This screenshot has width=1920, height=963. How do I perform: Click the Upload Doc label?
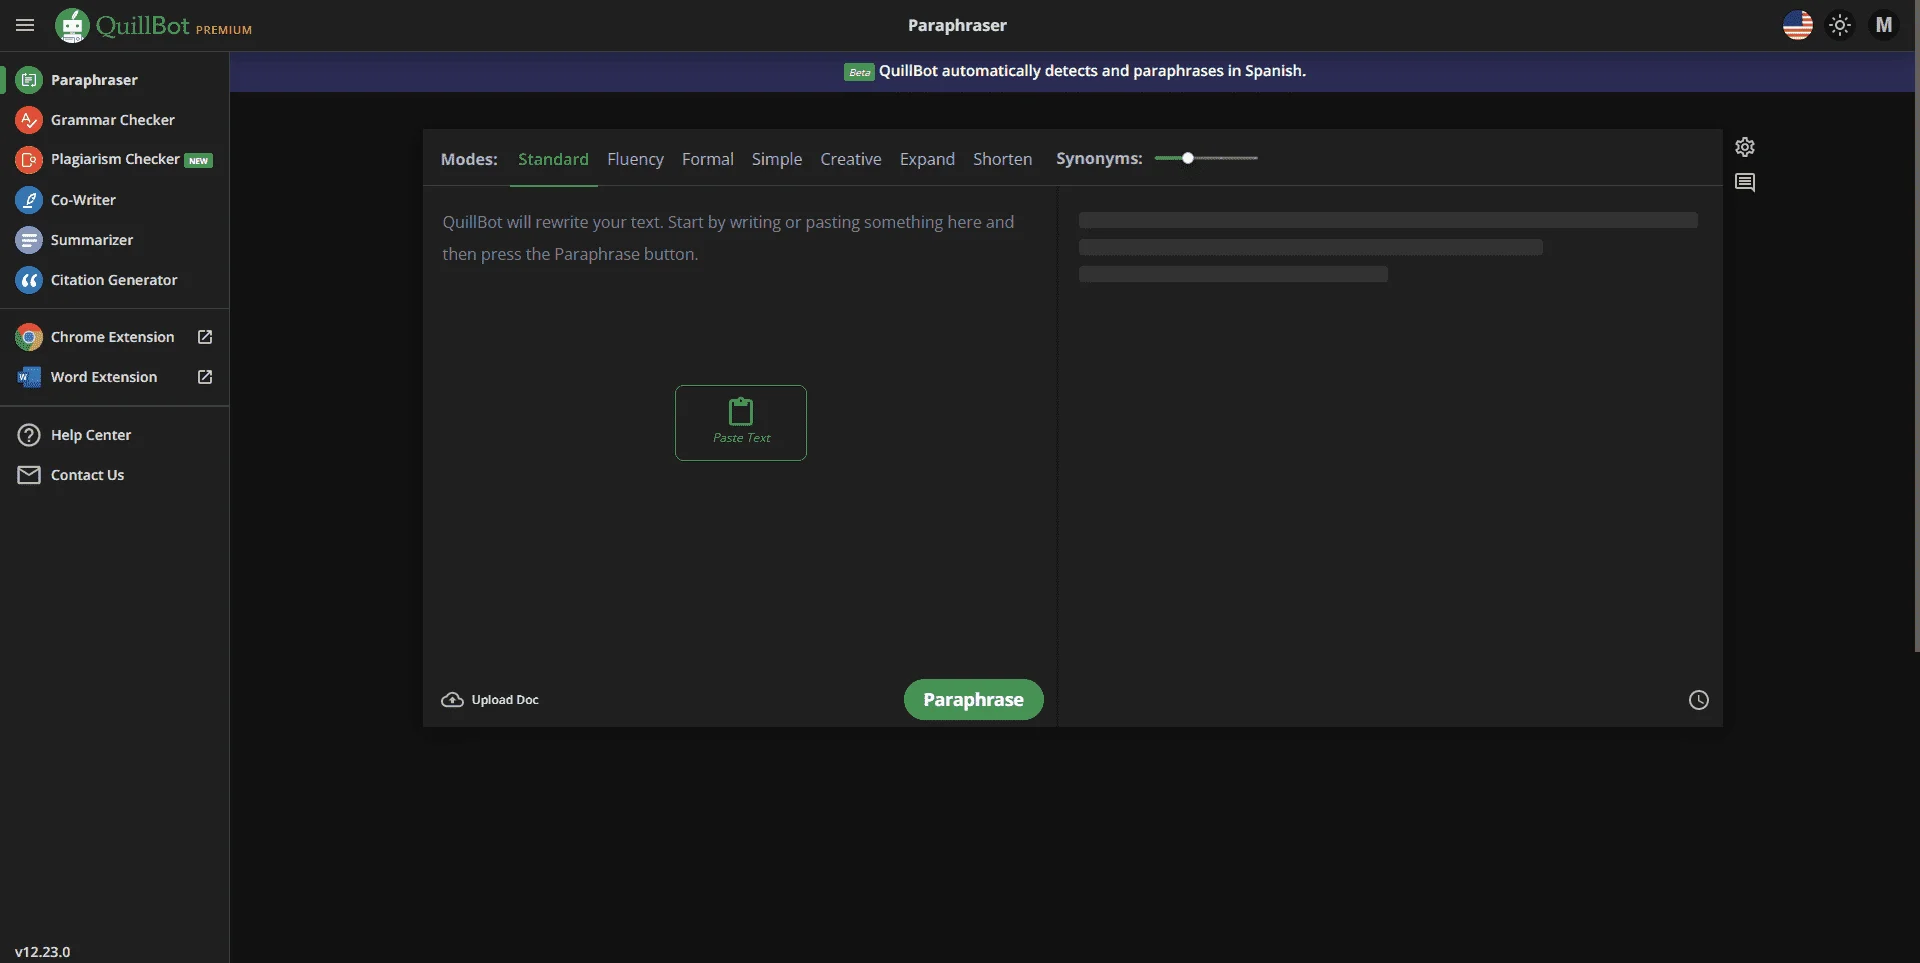[x=505, y=700]
